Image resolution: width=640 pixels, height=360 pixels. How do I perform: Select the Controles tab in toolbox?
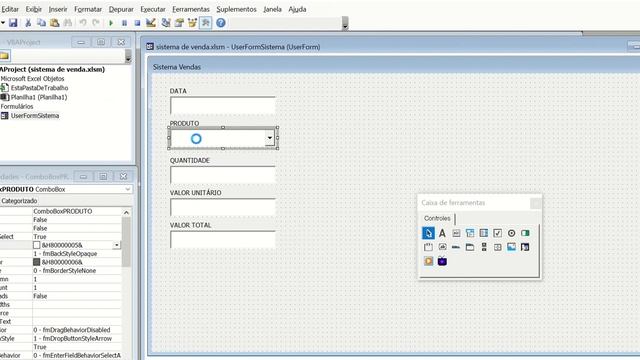point(437,218)
